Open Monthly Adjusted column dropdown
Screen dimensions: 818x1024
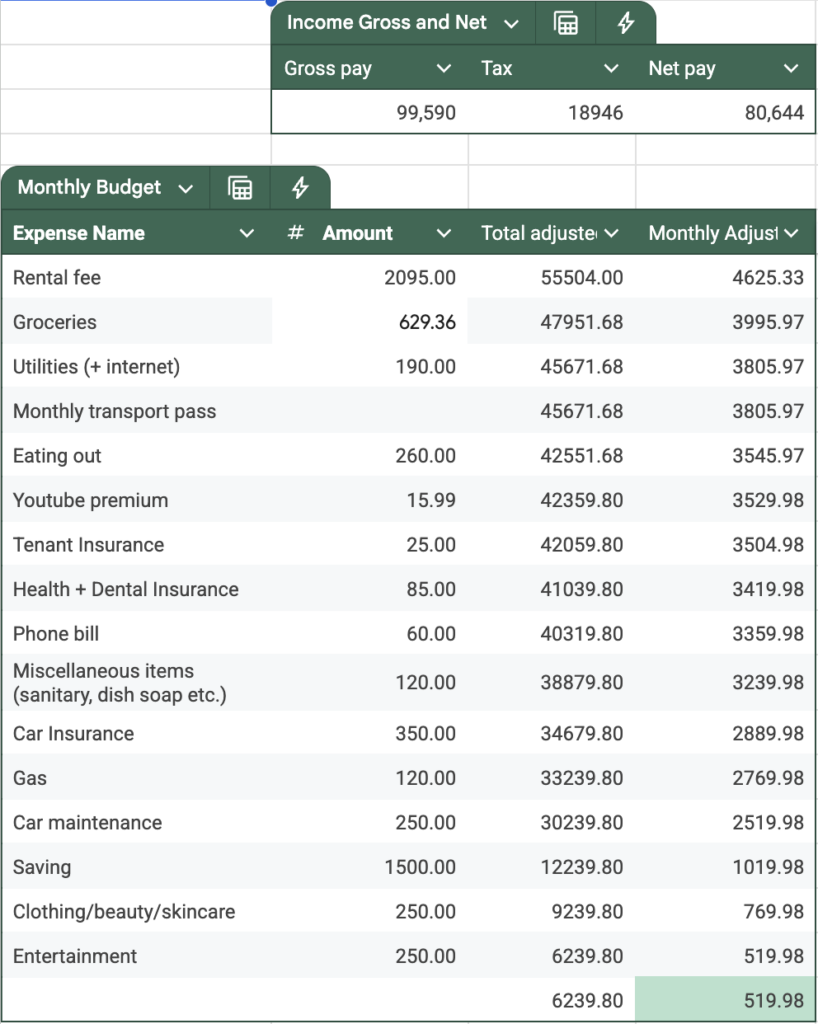(791, 233)
